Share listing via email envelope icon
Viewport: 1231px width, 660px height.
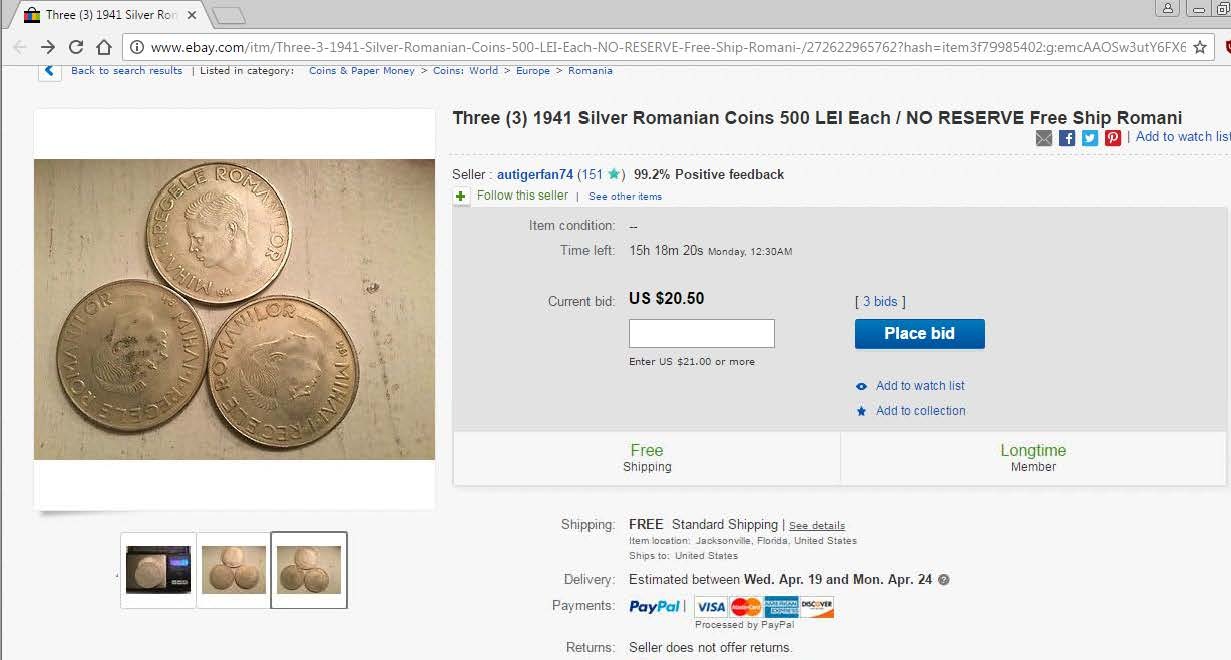coord(1044,138)
